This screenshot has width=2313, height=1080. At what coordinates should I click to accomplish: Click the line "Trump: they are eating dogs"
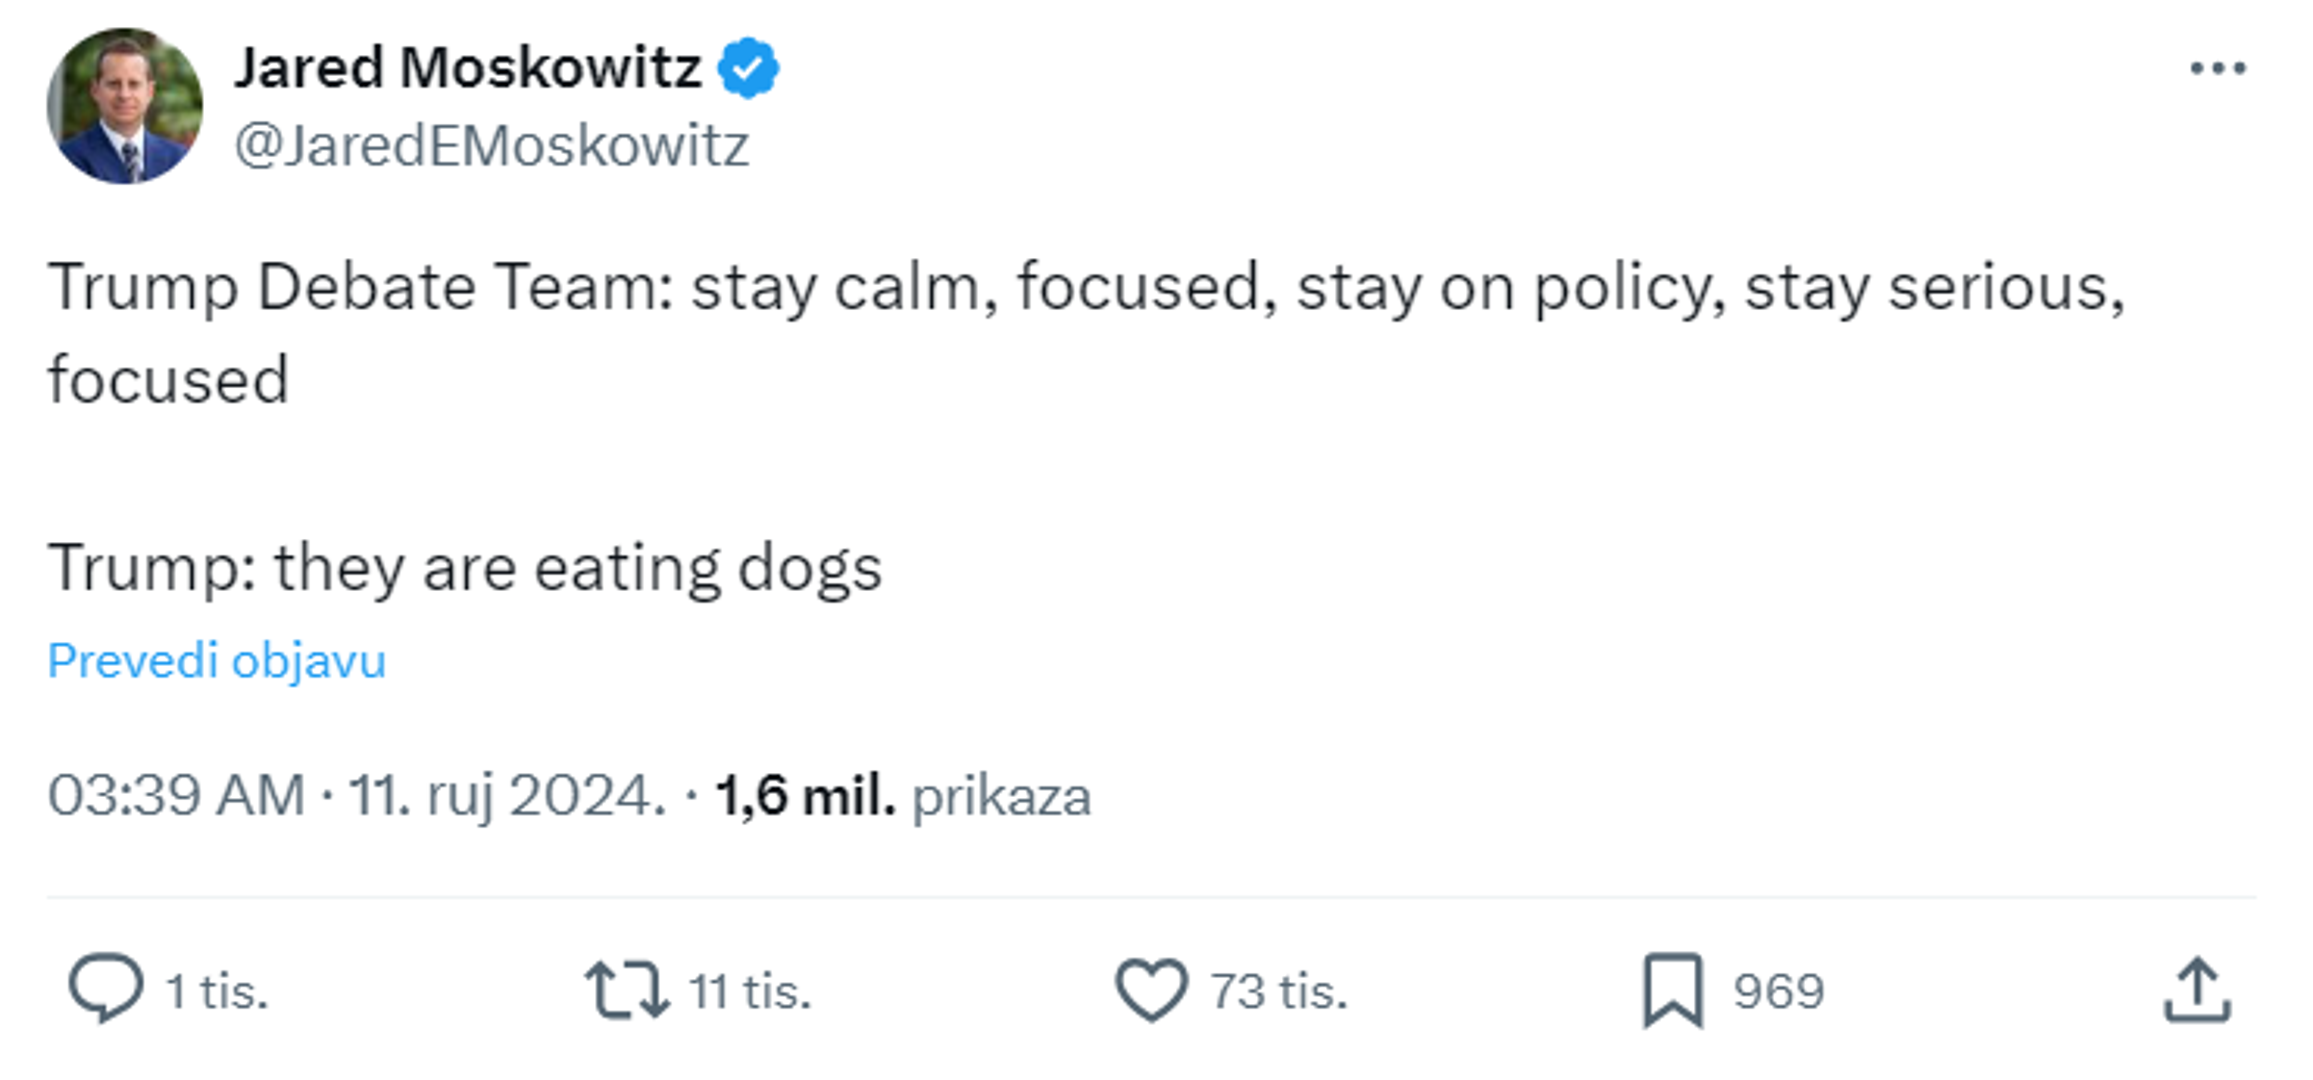point(464,568)
